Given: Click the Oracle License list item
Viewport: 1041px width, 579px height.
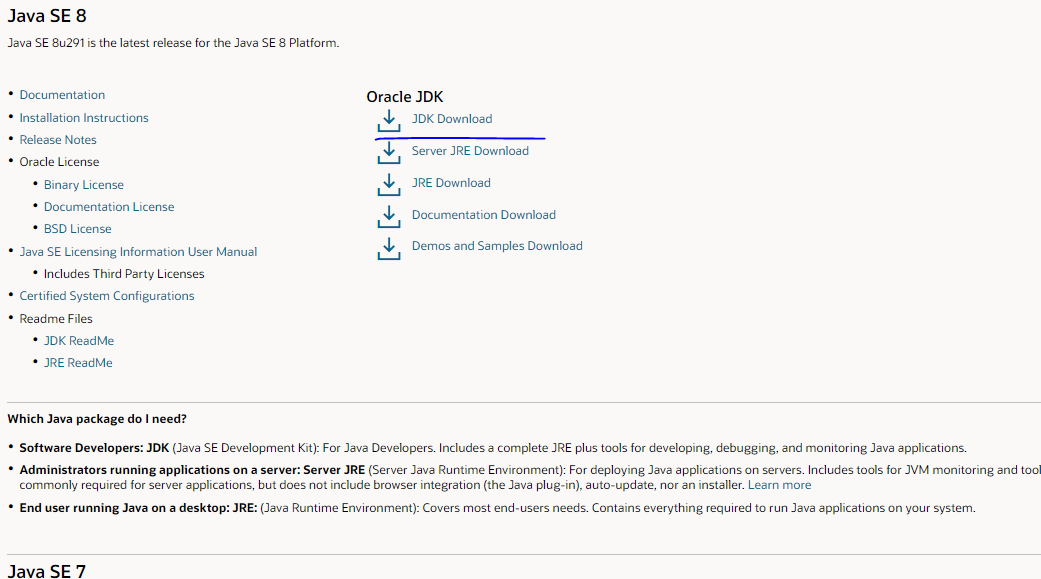Looking at the screenshot, I should (59, 162).
